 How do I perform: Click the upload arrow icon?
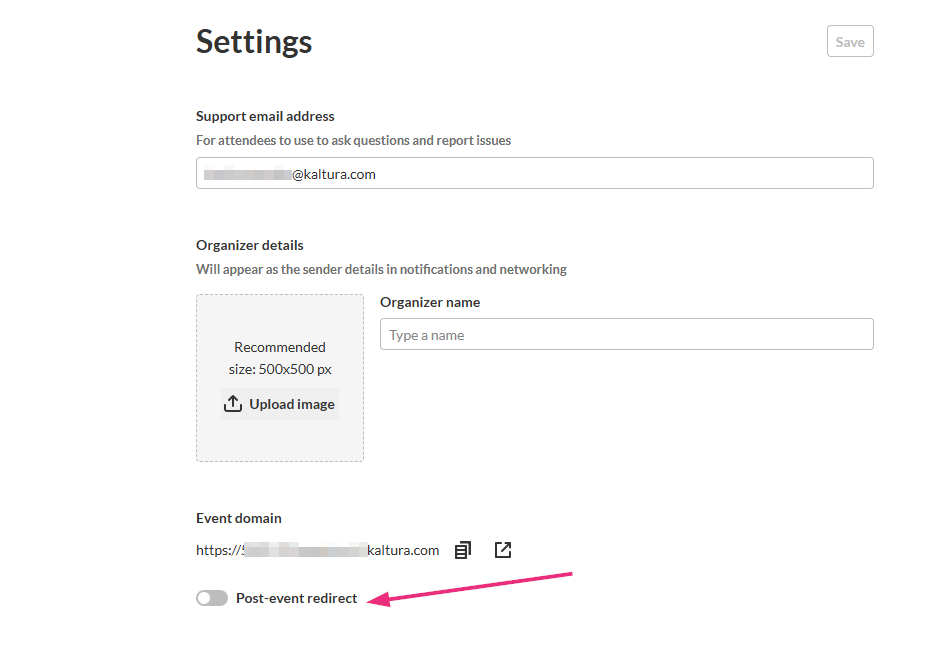233,404
